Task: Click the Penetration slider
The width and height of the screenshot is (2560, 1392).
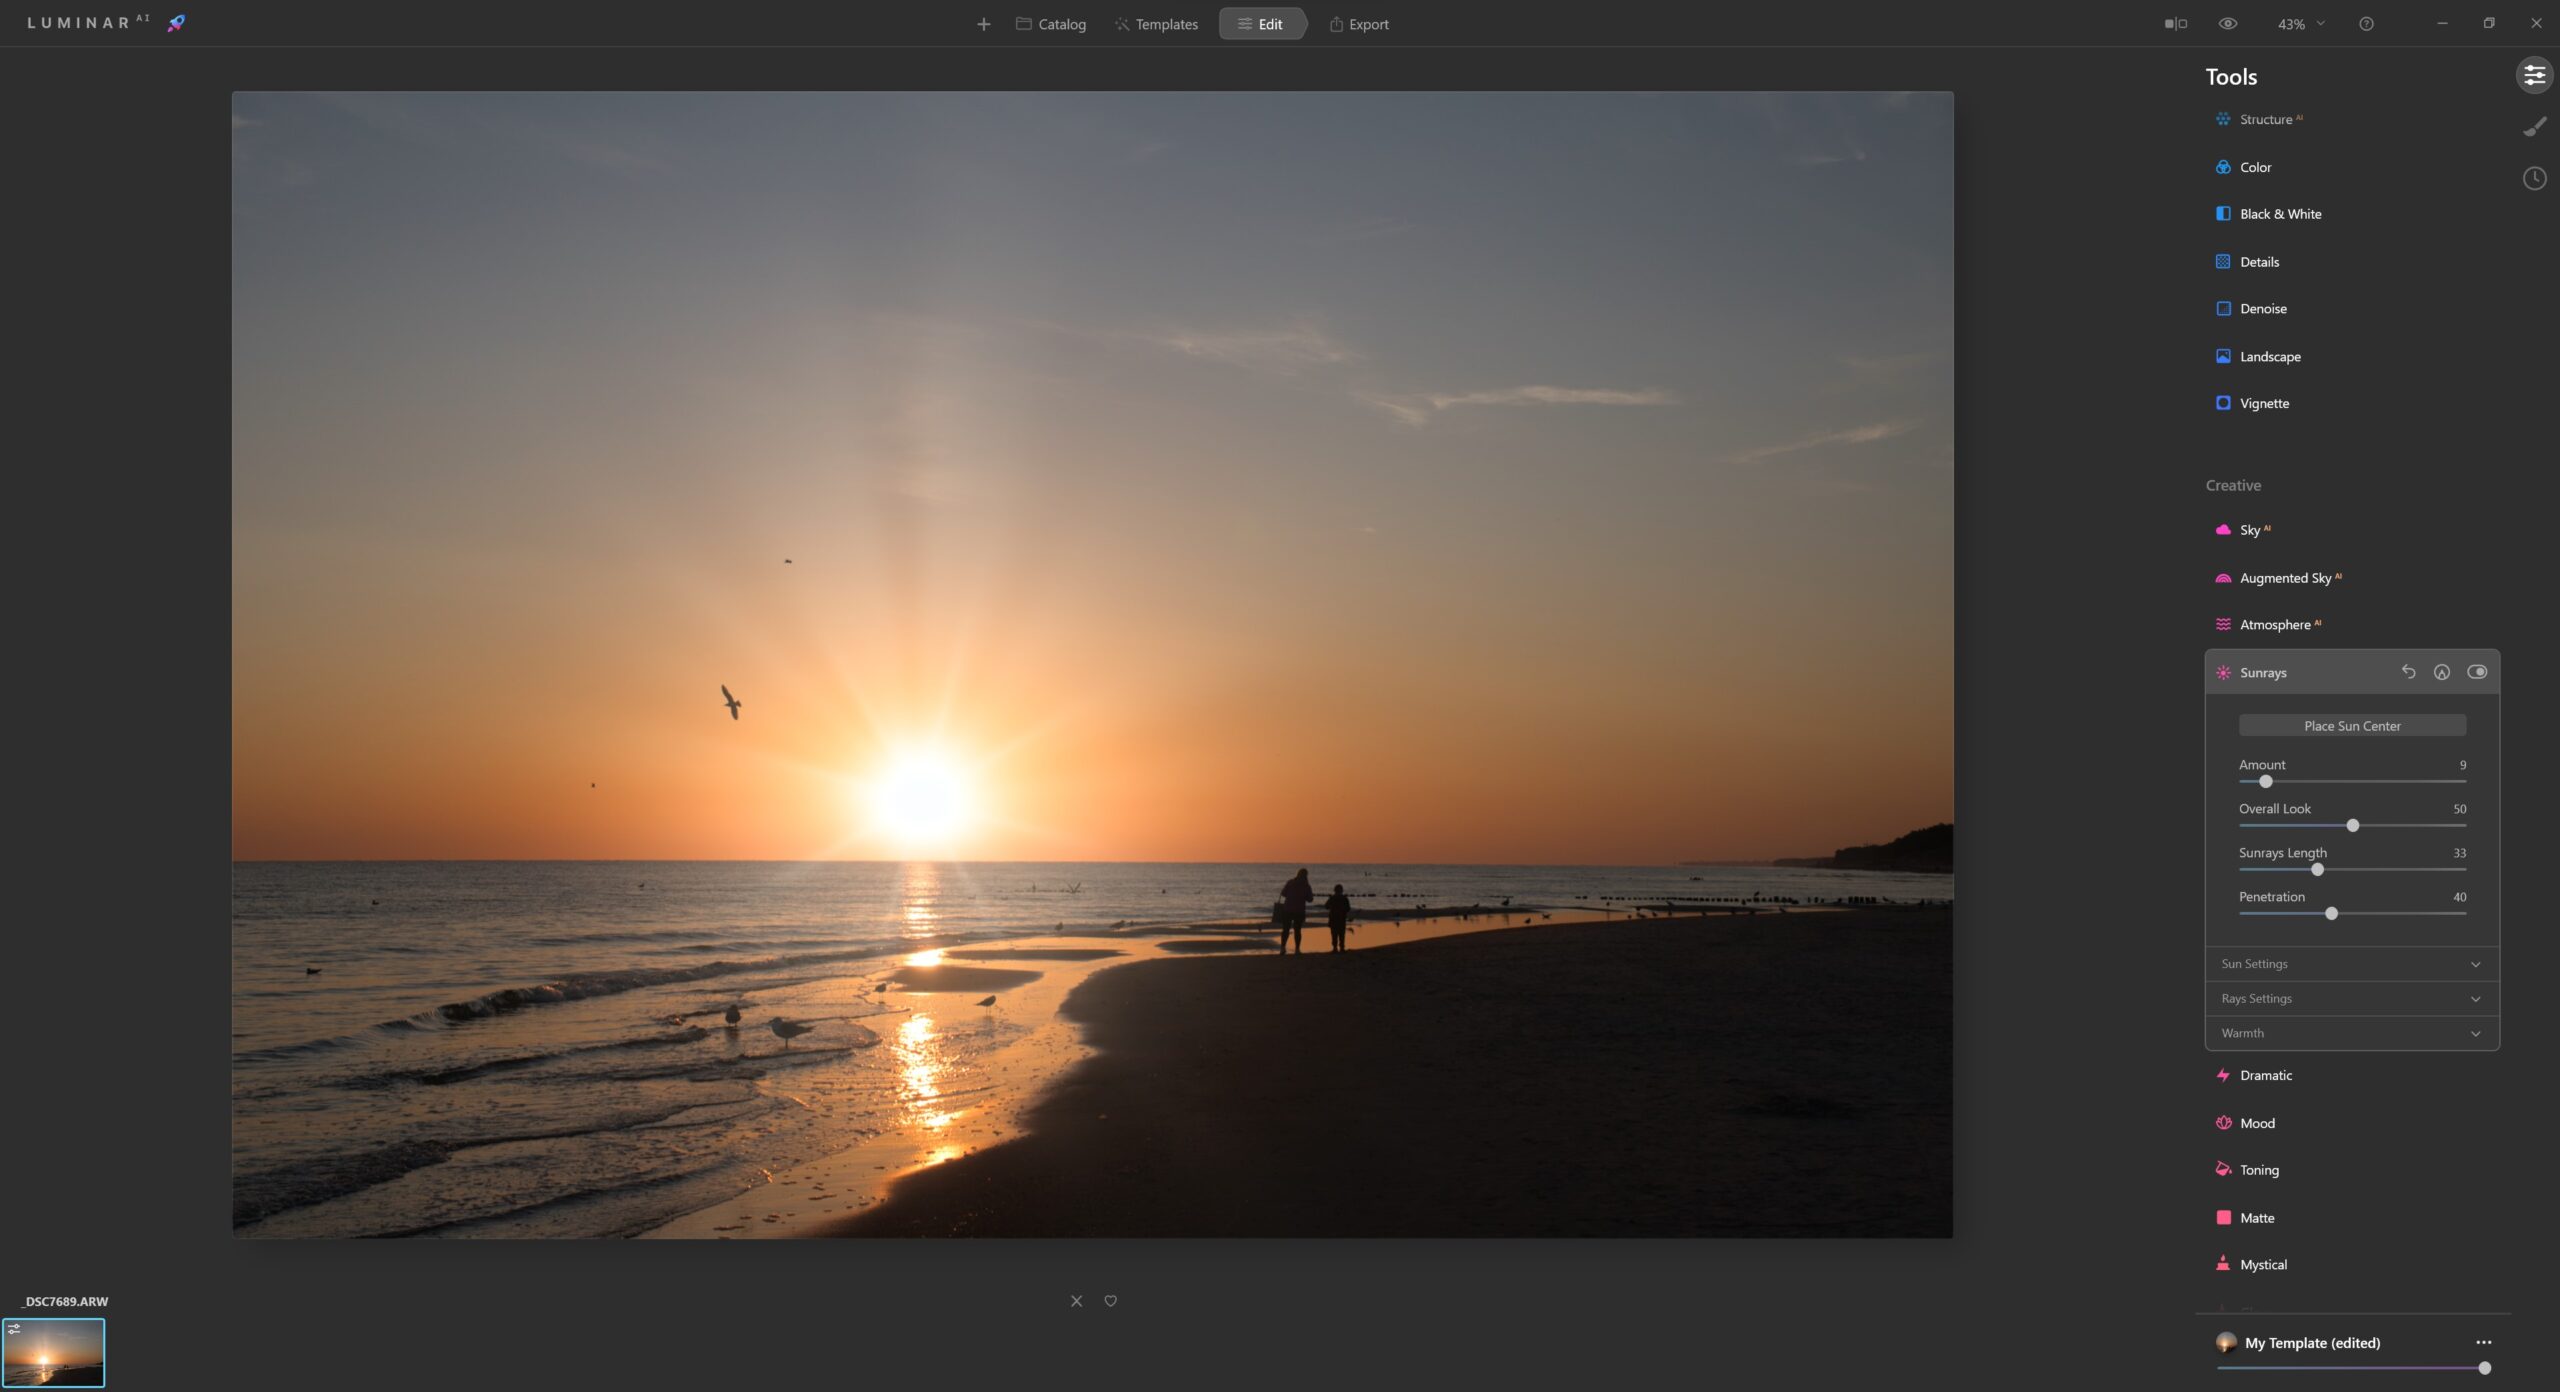Action: [2352, 914]
